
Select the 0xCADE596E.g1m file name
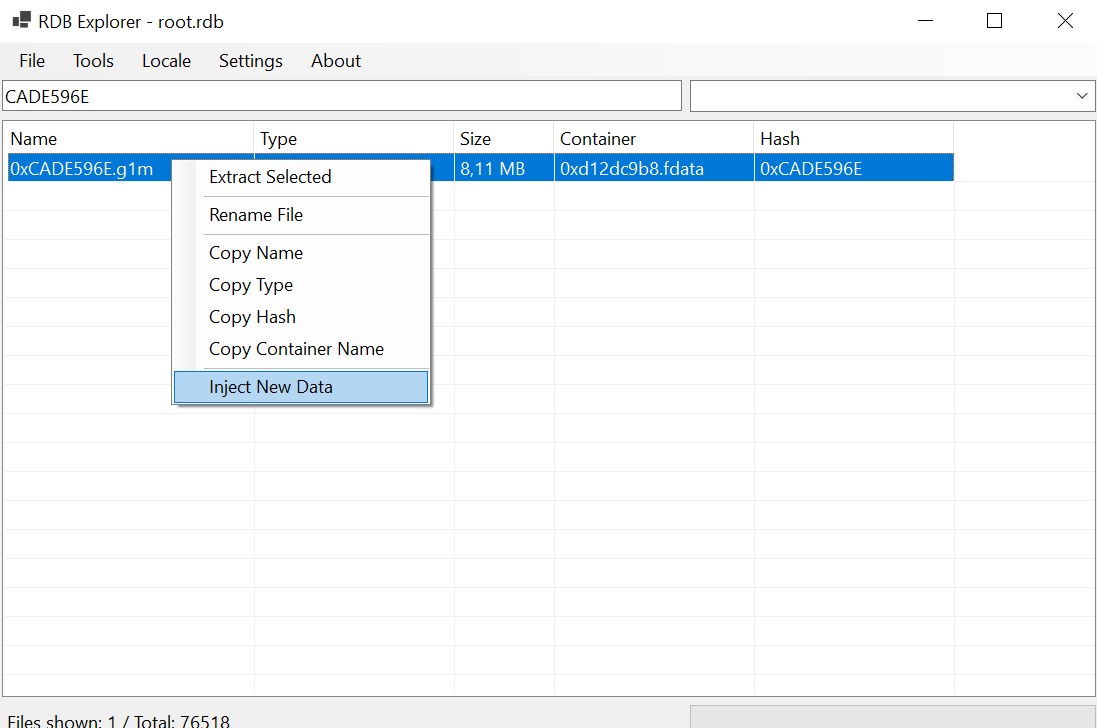tap(82, 169)
